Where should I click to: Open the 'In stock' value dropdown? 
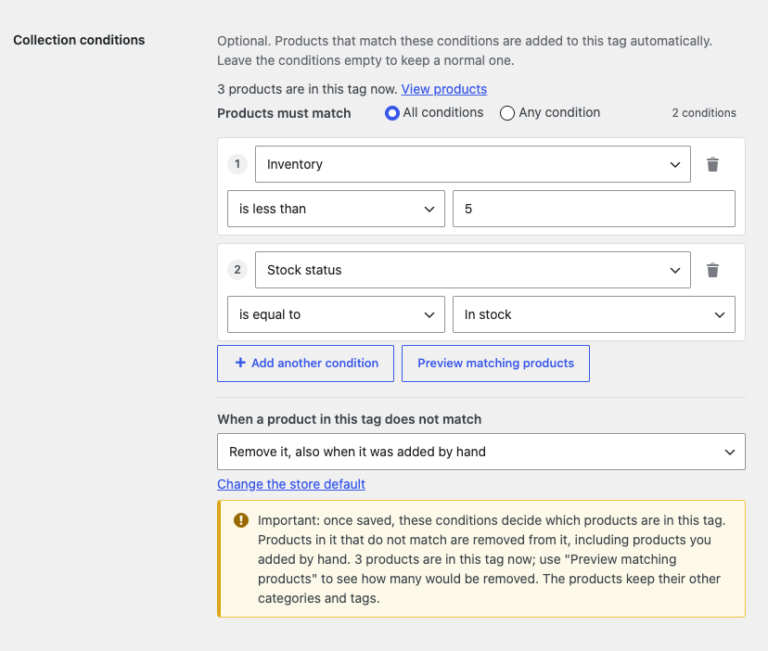click(x=594, y=314)
